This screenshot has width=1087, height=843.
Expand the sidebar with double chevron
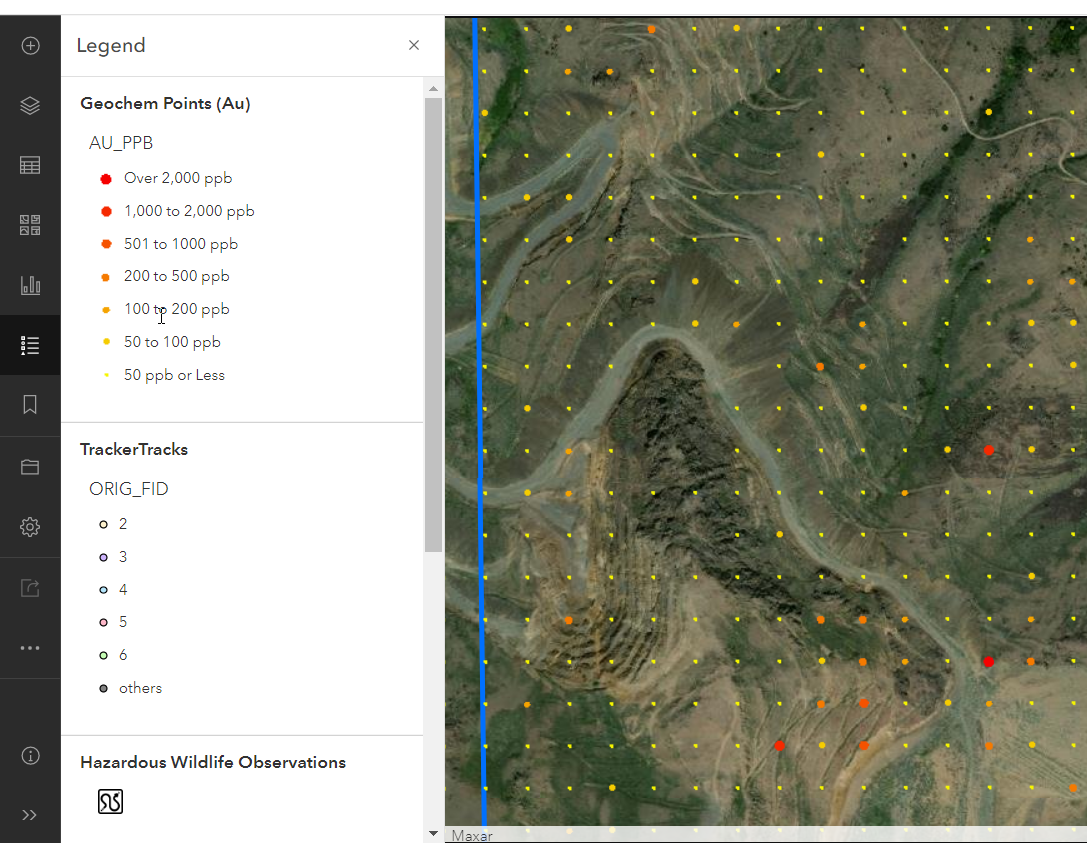[30, 814]
